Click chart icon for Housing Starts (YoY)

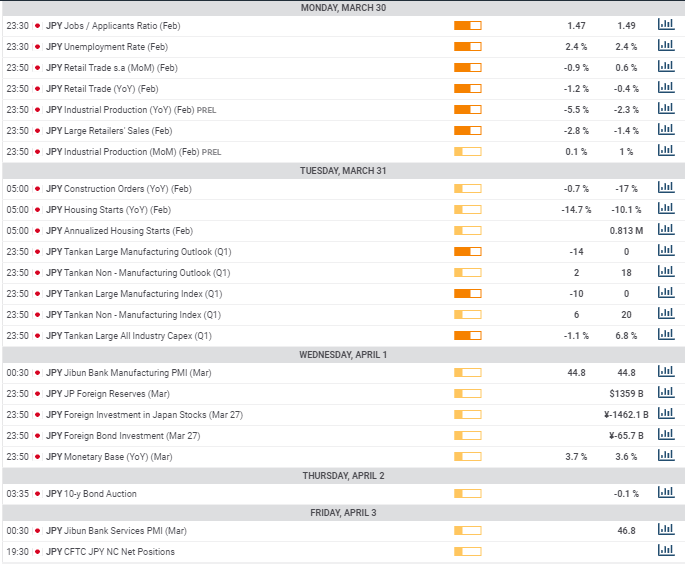[x=665, y=209]
